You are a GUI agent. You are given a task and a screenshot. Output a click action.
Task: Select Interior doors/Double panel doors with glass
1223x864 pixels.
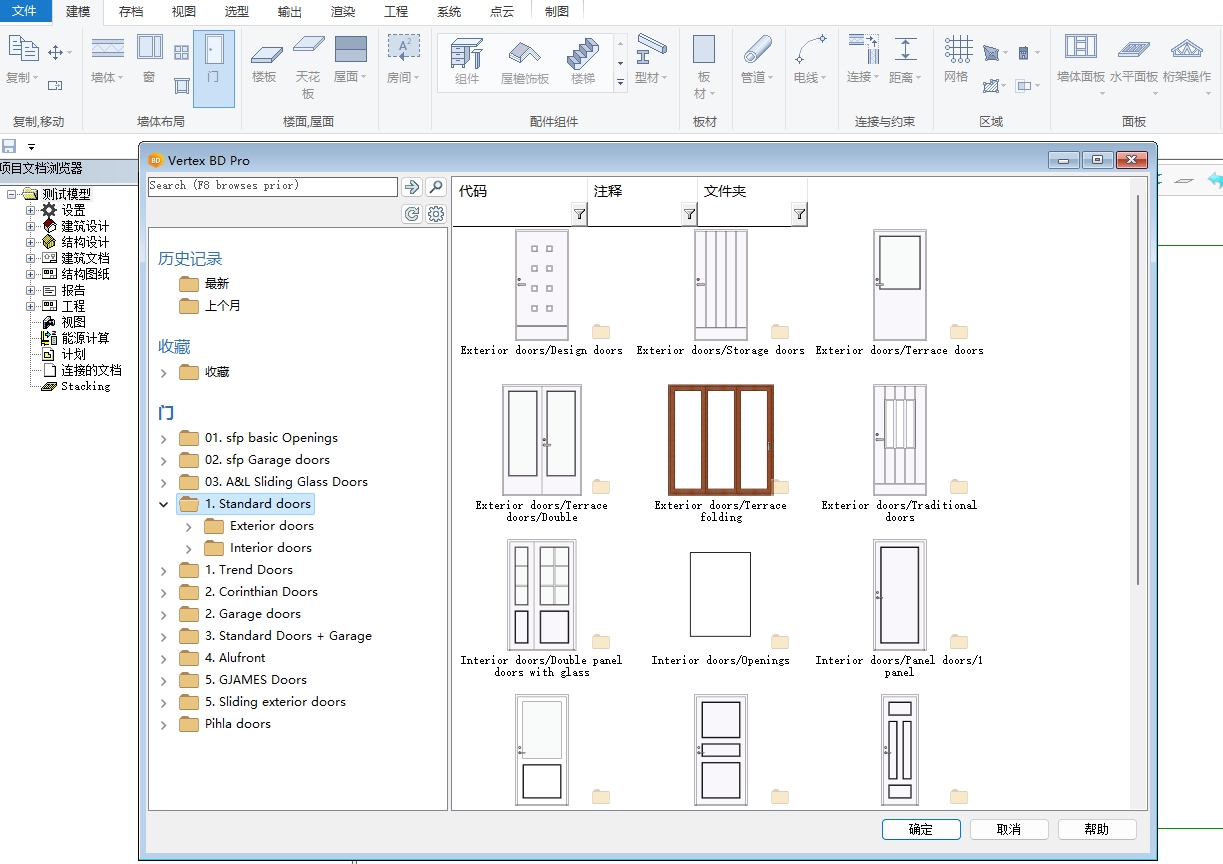tap(541, 595)
